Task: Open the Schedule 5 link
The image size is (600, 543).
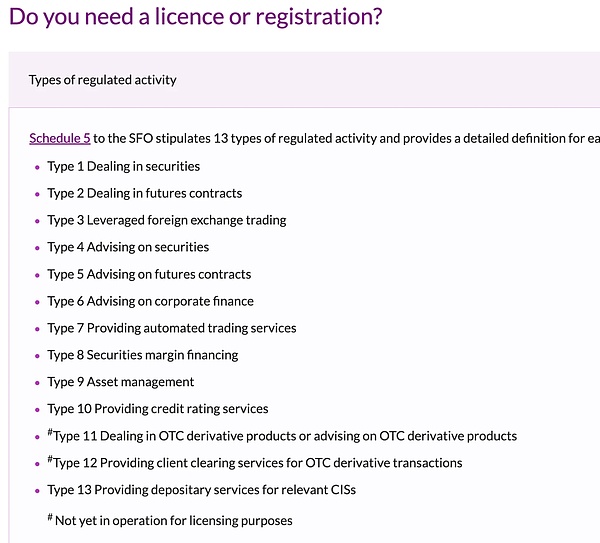Action: [x=60, y=138]
